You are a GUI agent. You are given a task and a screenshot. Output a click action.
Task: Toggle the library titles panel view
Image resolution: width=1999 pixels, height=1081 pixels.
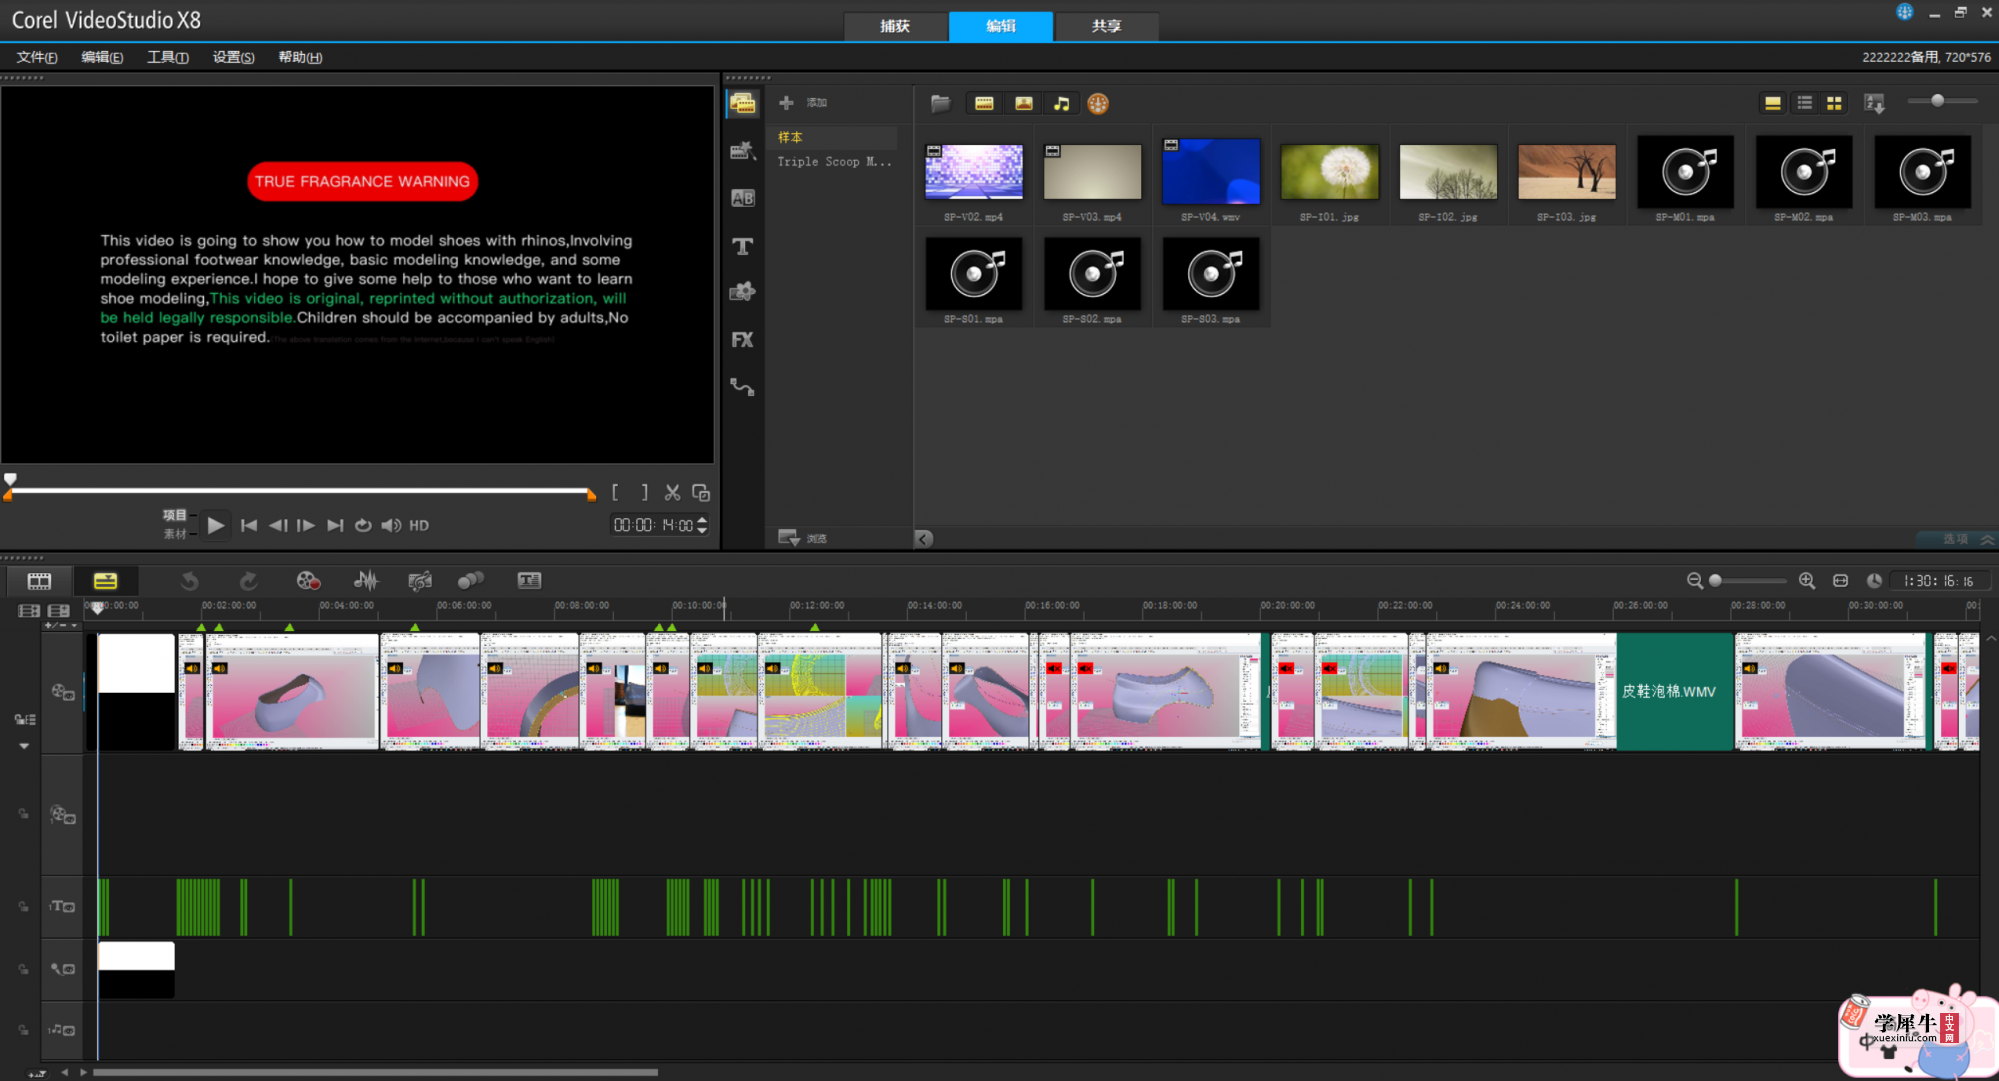(x=1772, y=103)
